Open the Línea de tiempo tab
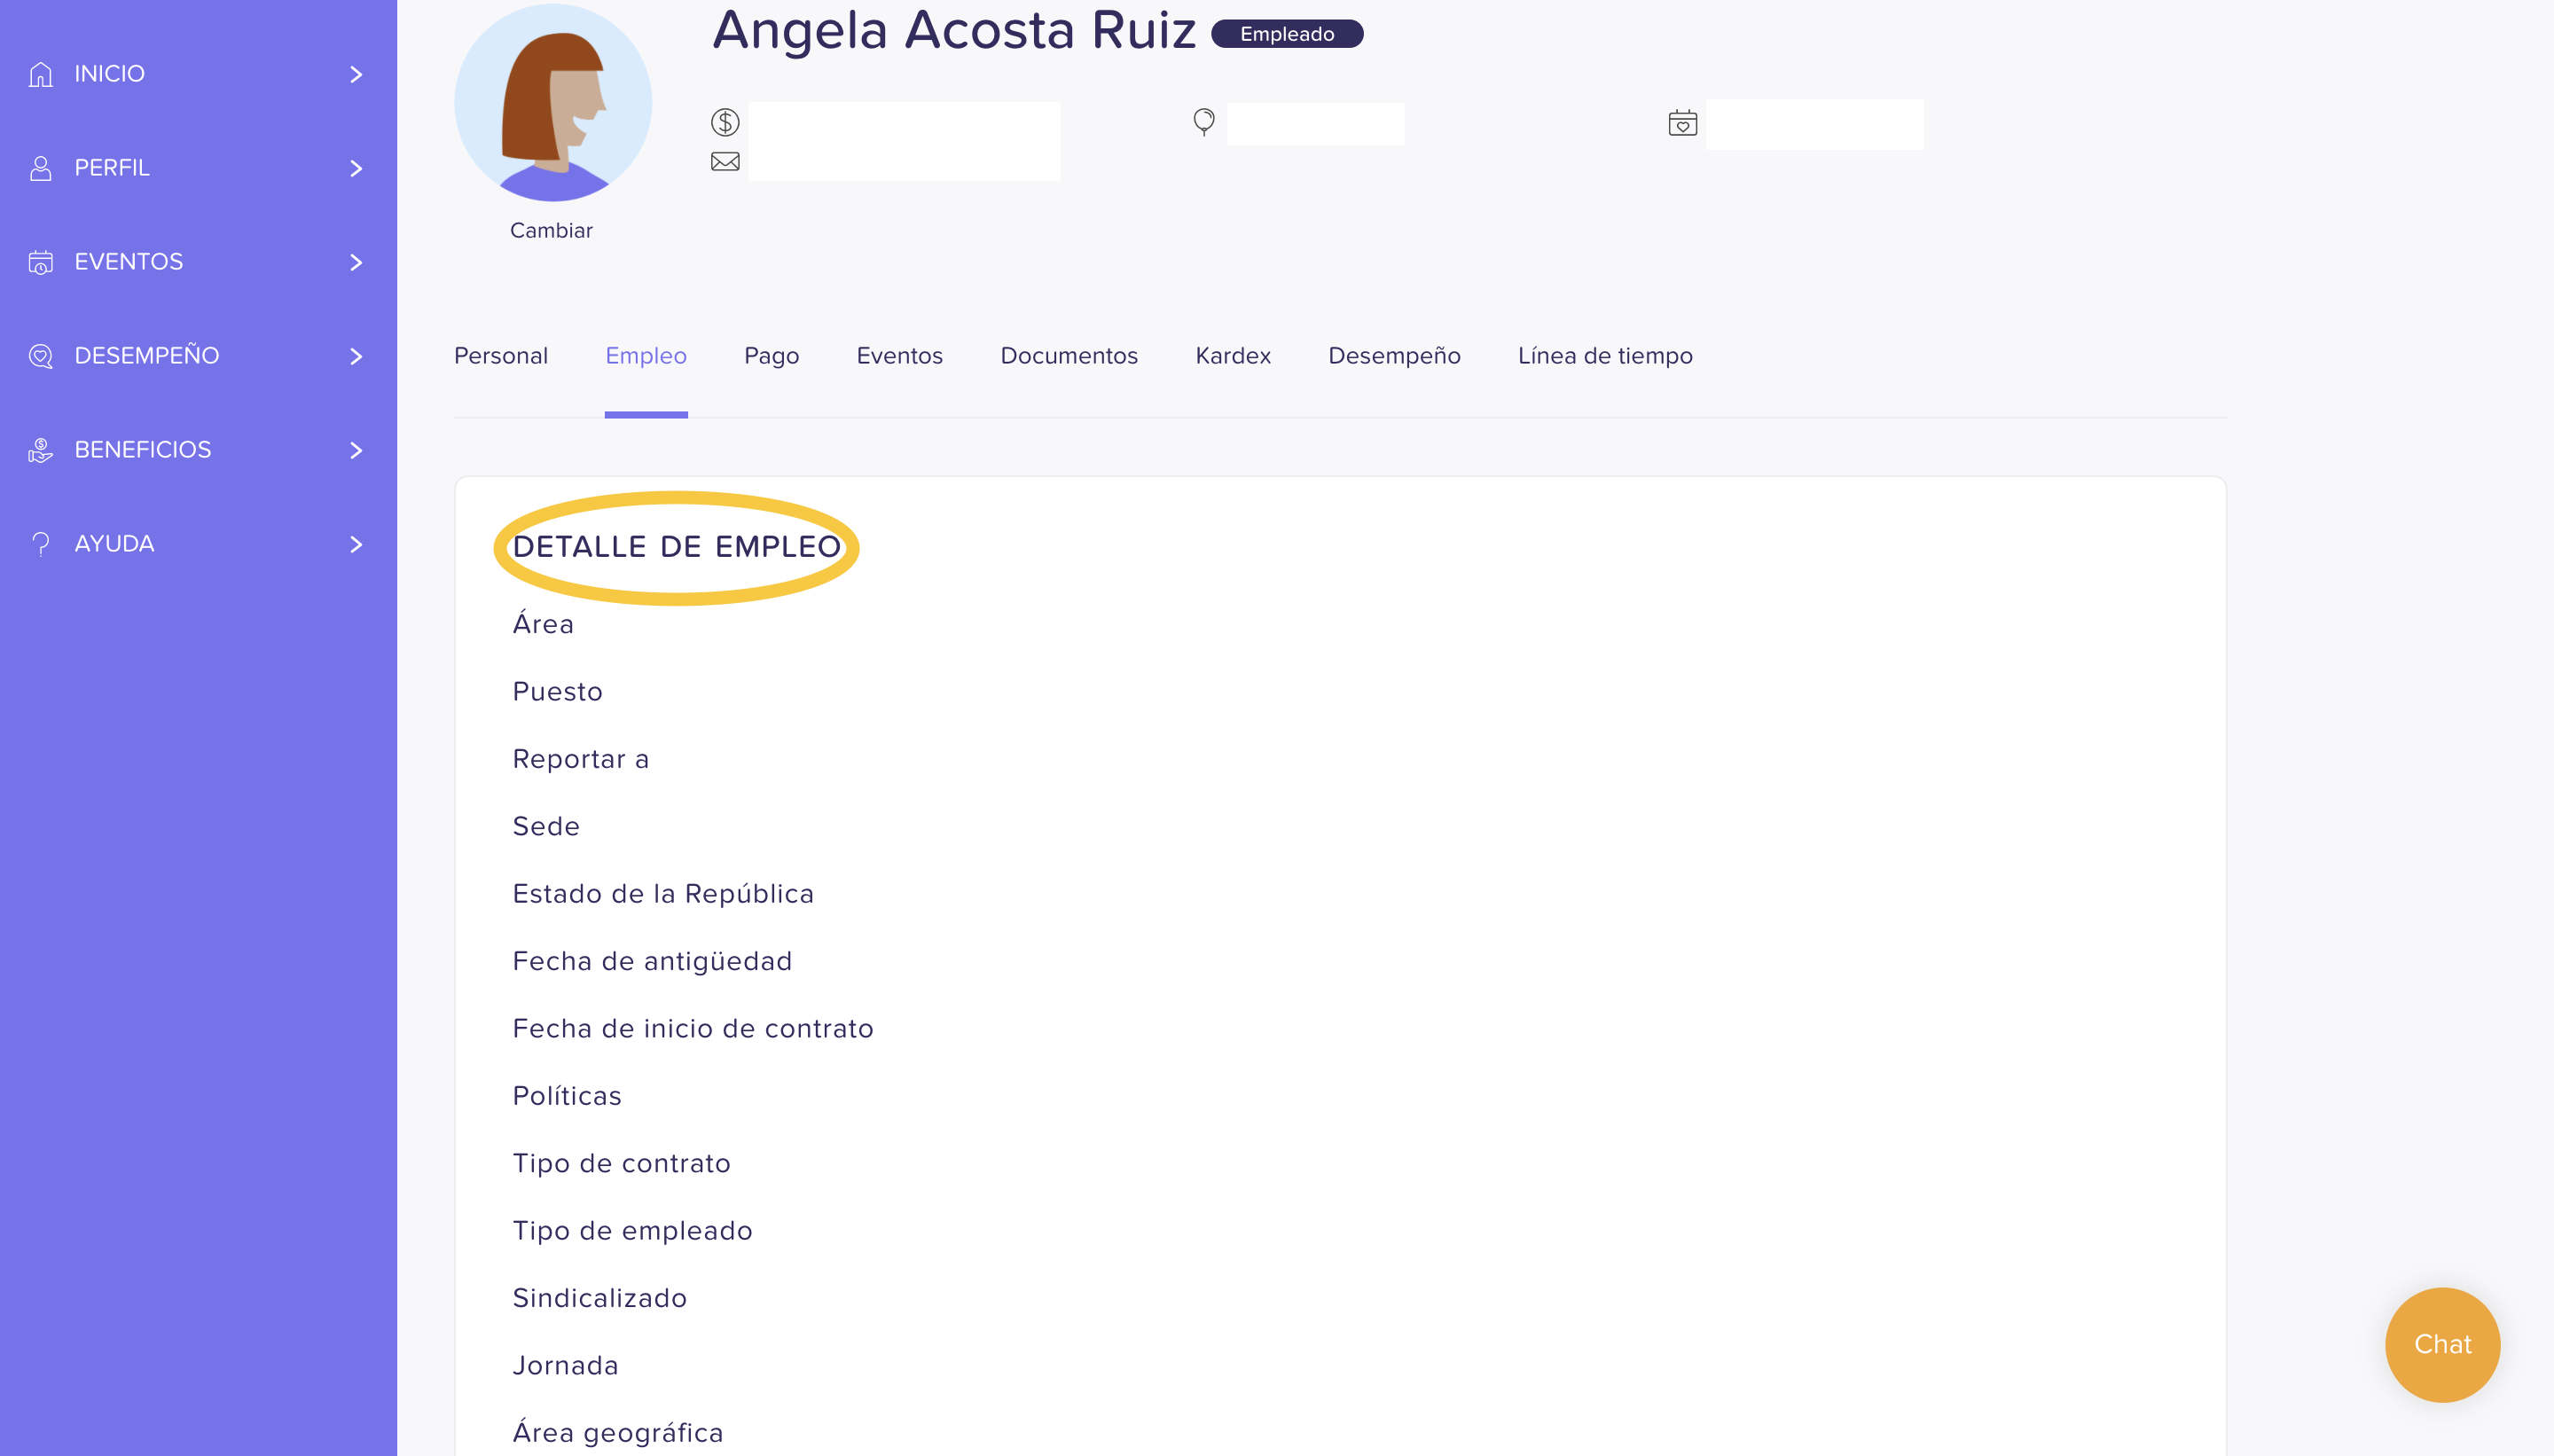2554x1456 pixels. pos(1605,356)
